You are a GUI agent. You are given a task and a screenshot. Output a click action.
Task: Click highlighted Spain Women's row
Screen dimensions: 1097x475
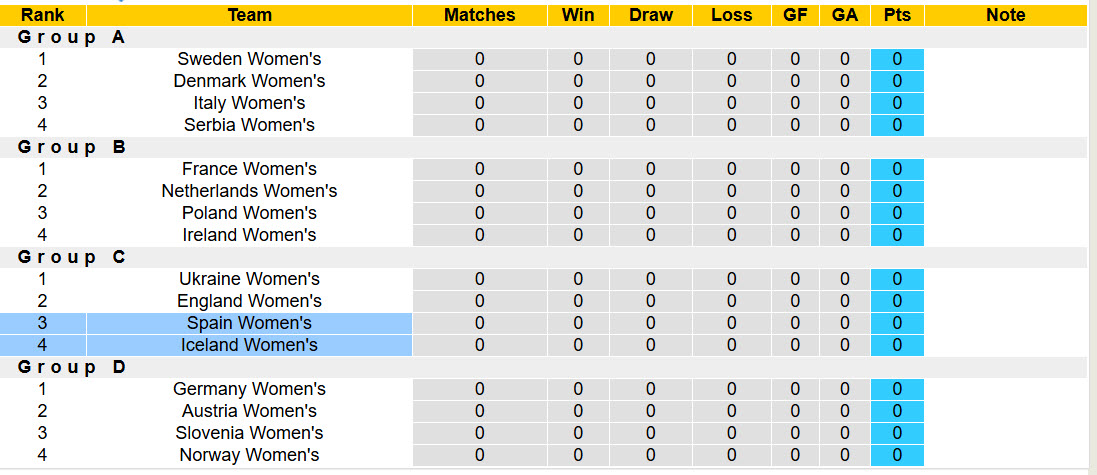249,323
